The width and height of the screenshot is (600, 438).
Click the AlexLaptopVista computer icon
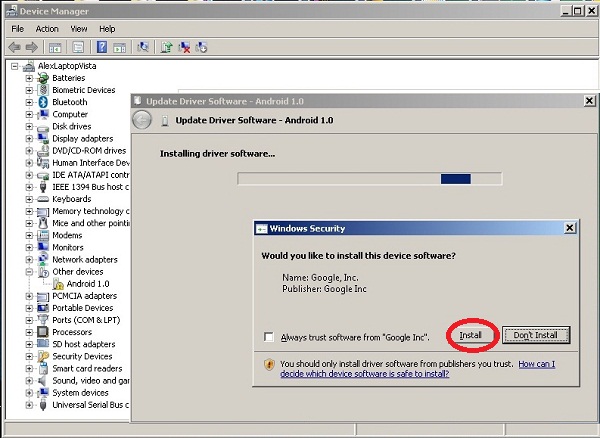pyautogui.click(x=29, y=66)
